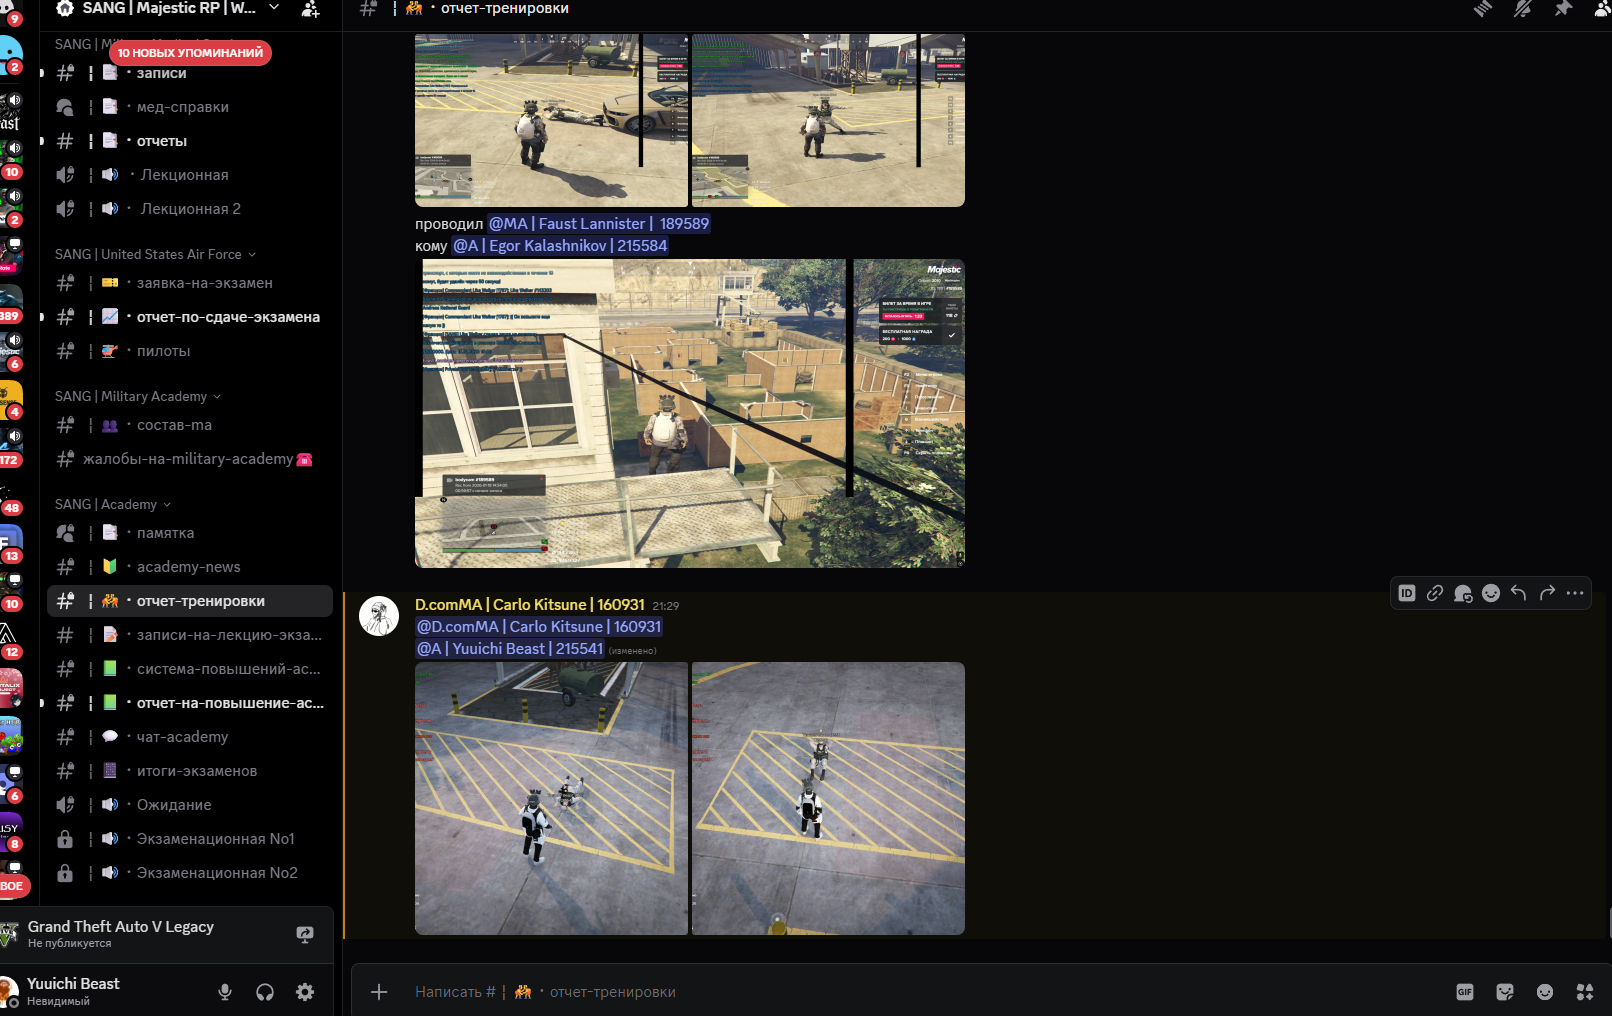This screenshot has height=1016, width=1612.
Task: Click activity status icon for Grand Theft Auto
Action: pos(305,934)
